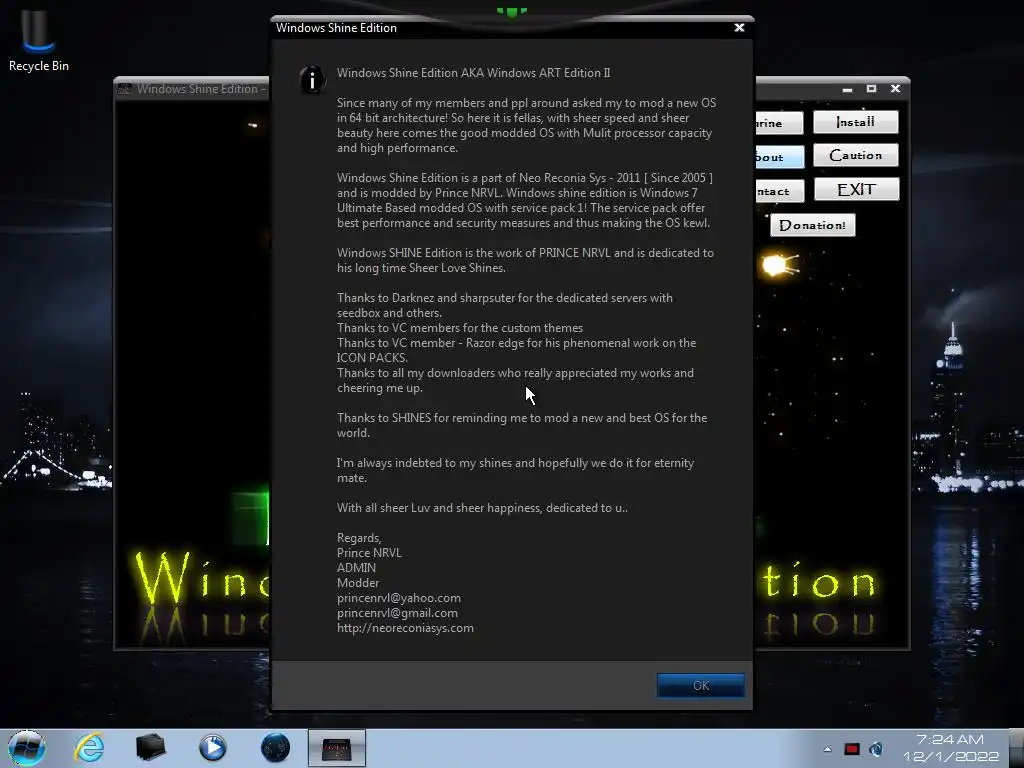Open the globe icon on the taskbar
This screenshot has width=1024, height=768.
click(x=275, y=748)
